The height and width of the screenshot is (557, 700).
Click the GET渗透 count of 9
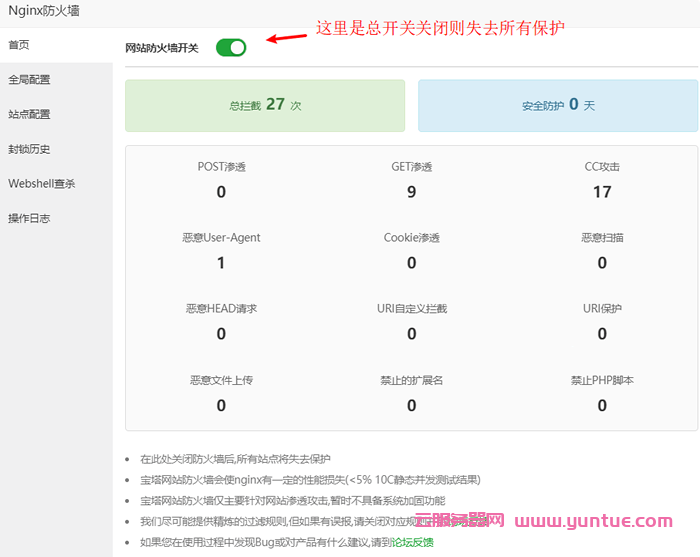411,192
